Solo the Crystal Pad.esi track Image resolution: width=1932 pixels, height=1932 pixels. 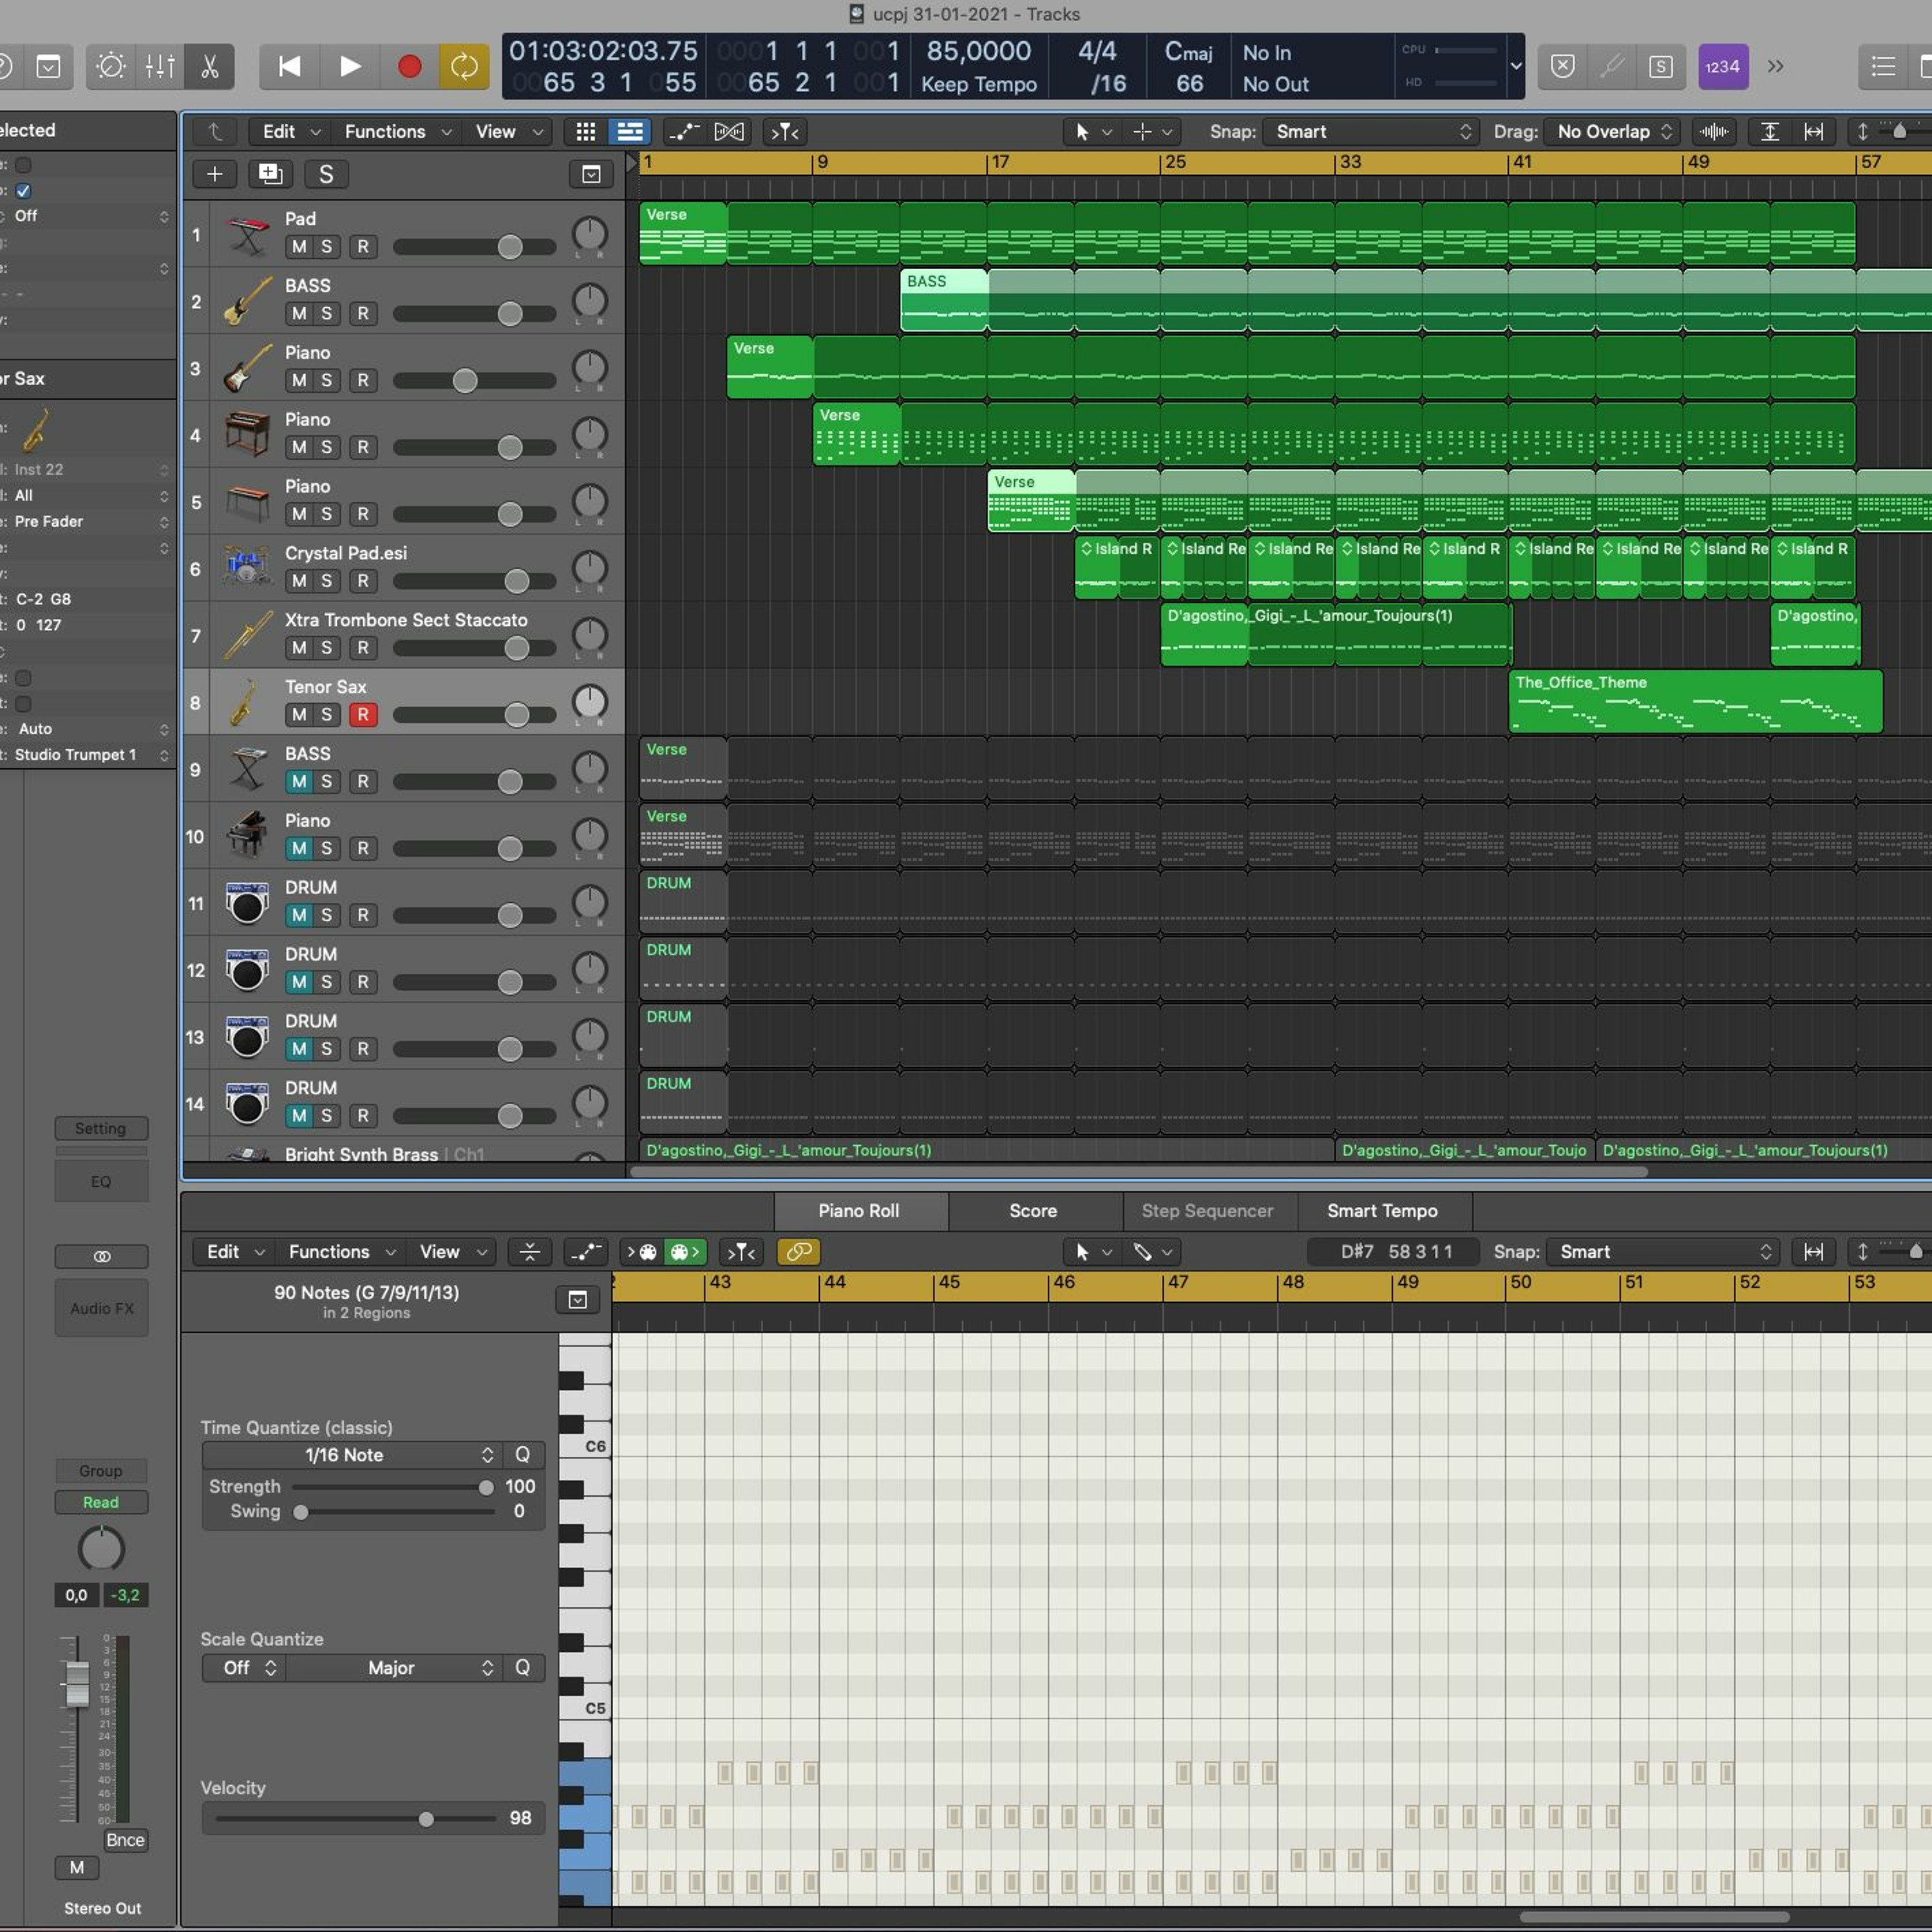click(326, 581)
